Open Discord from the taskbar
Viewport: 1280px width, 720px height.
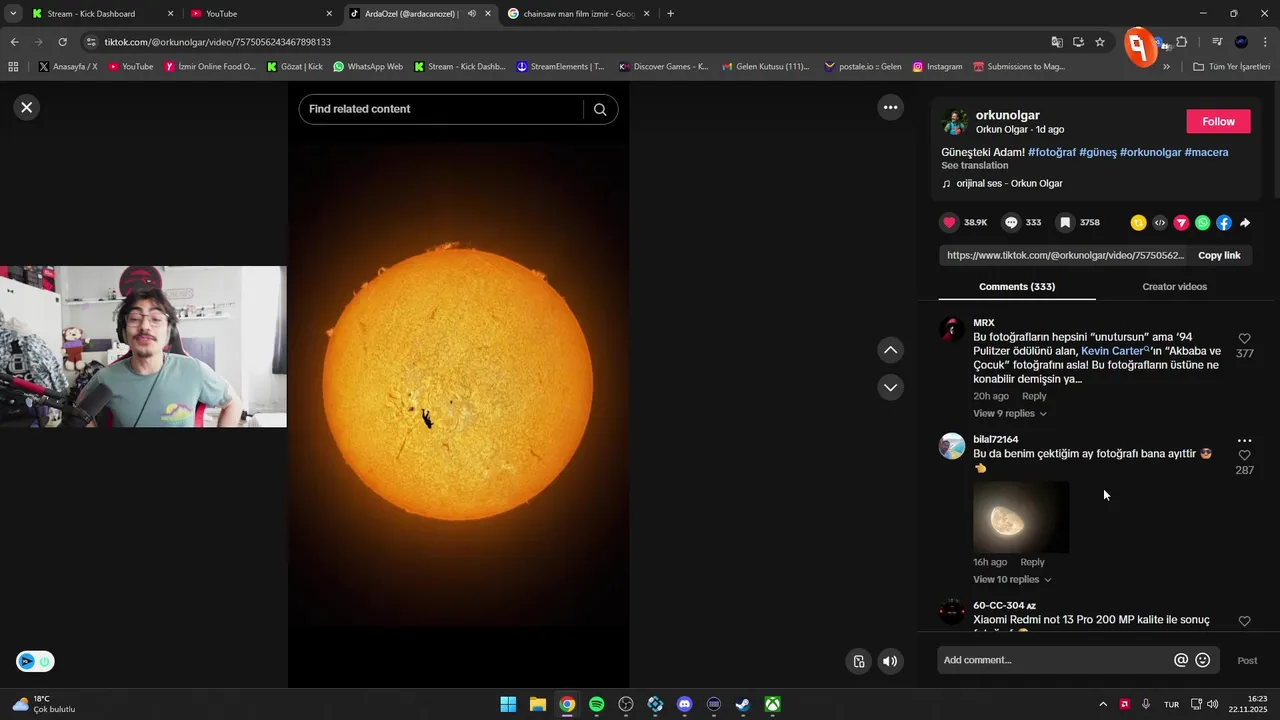684,705
